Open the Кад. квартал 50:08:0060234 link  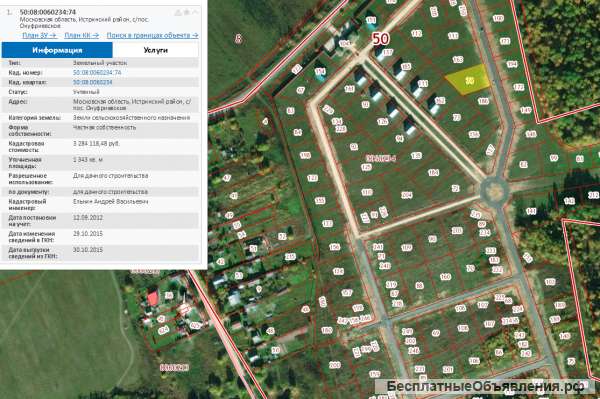click(x=93, y=82)
